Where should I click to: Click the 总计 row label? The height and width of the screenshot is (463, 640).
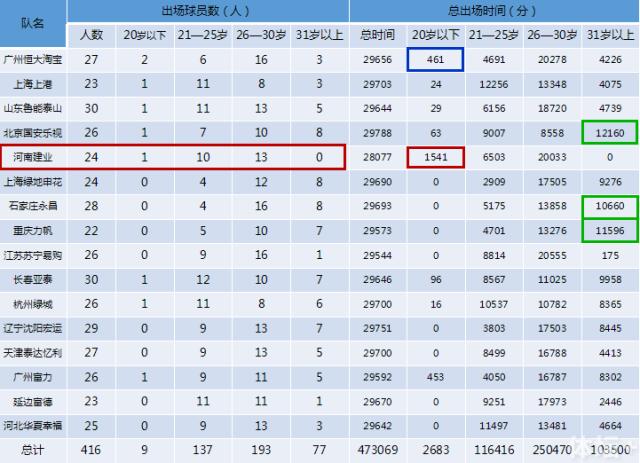tap(33, 450)
